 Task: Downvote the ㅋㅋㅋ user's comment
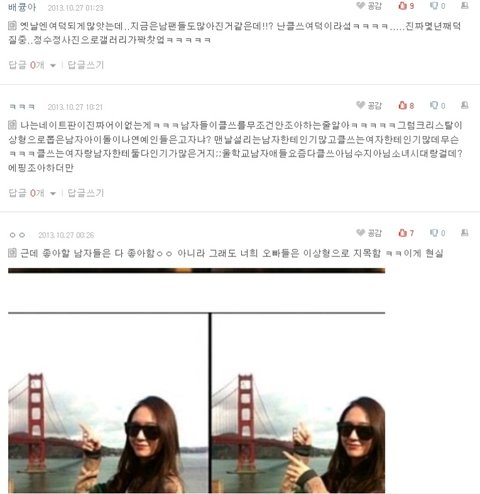tap(437, 105)
